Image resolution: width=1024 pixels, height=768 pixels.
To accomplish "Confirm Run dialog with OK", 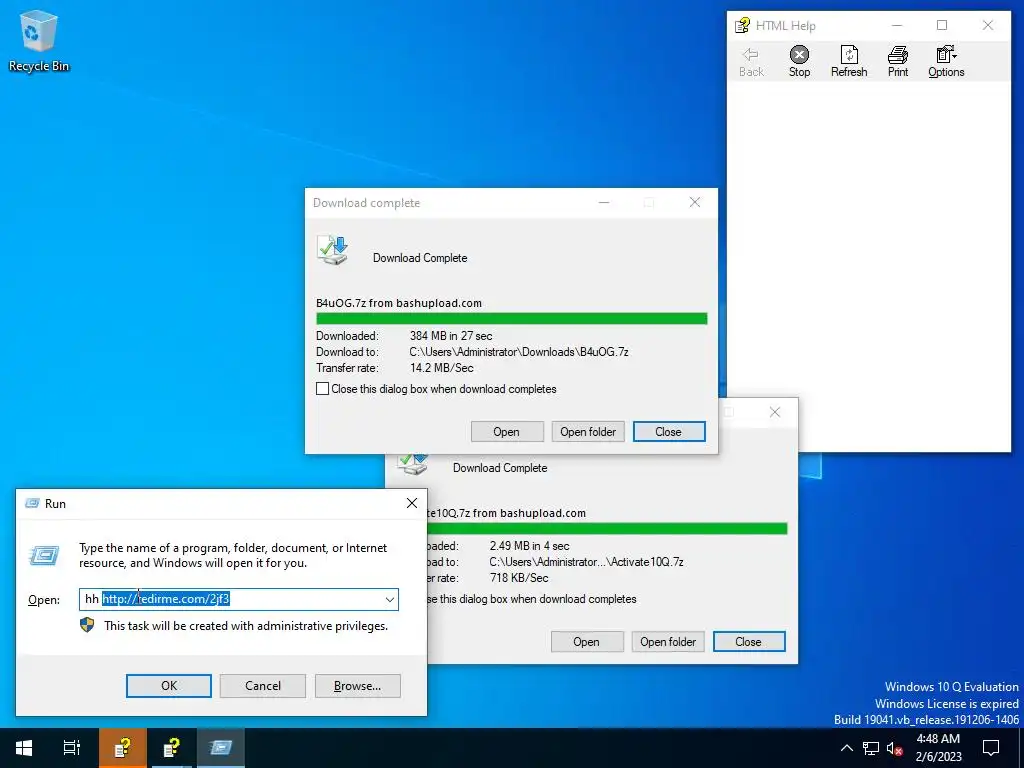I will 168,686.
